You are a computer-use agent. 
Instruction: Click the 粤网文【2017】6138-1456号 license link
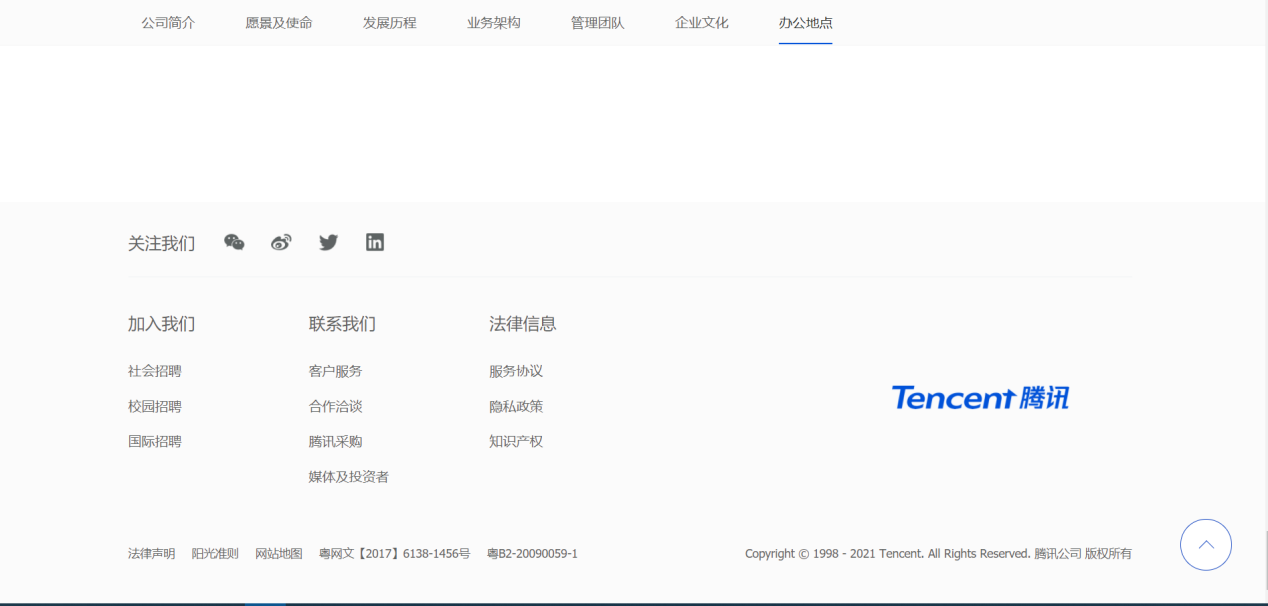pos(395,553)
